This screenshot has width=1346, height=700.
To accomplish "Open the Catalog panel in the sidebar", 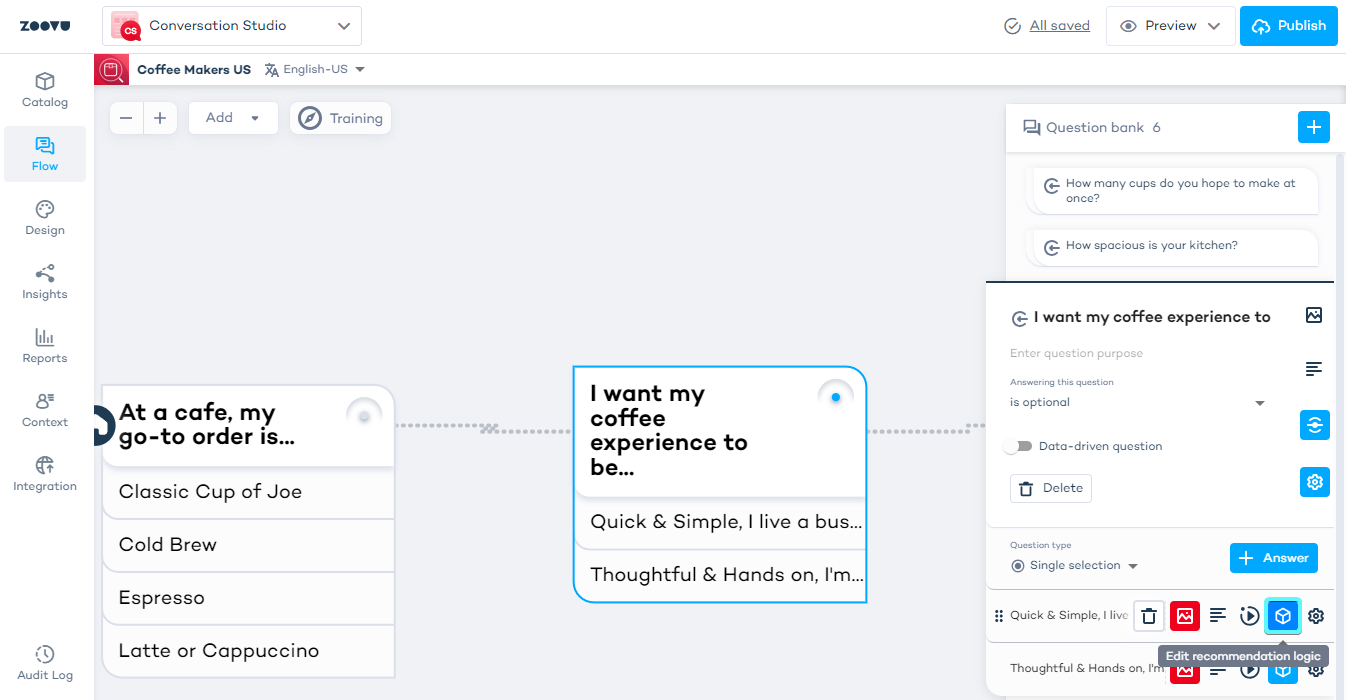I will click(44, 89).
